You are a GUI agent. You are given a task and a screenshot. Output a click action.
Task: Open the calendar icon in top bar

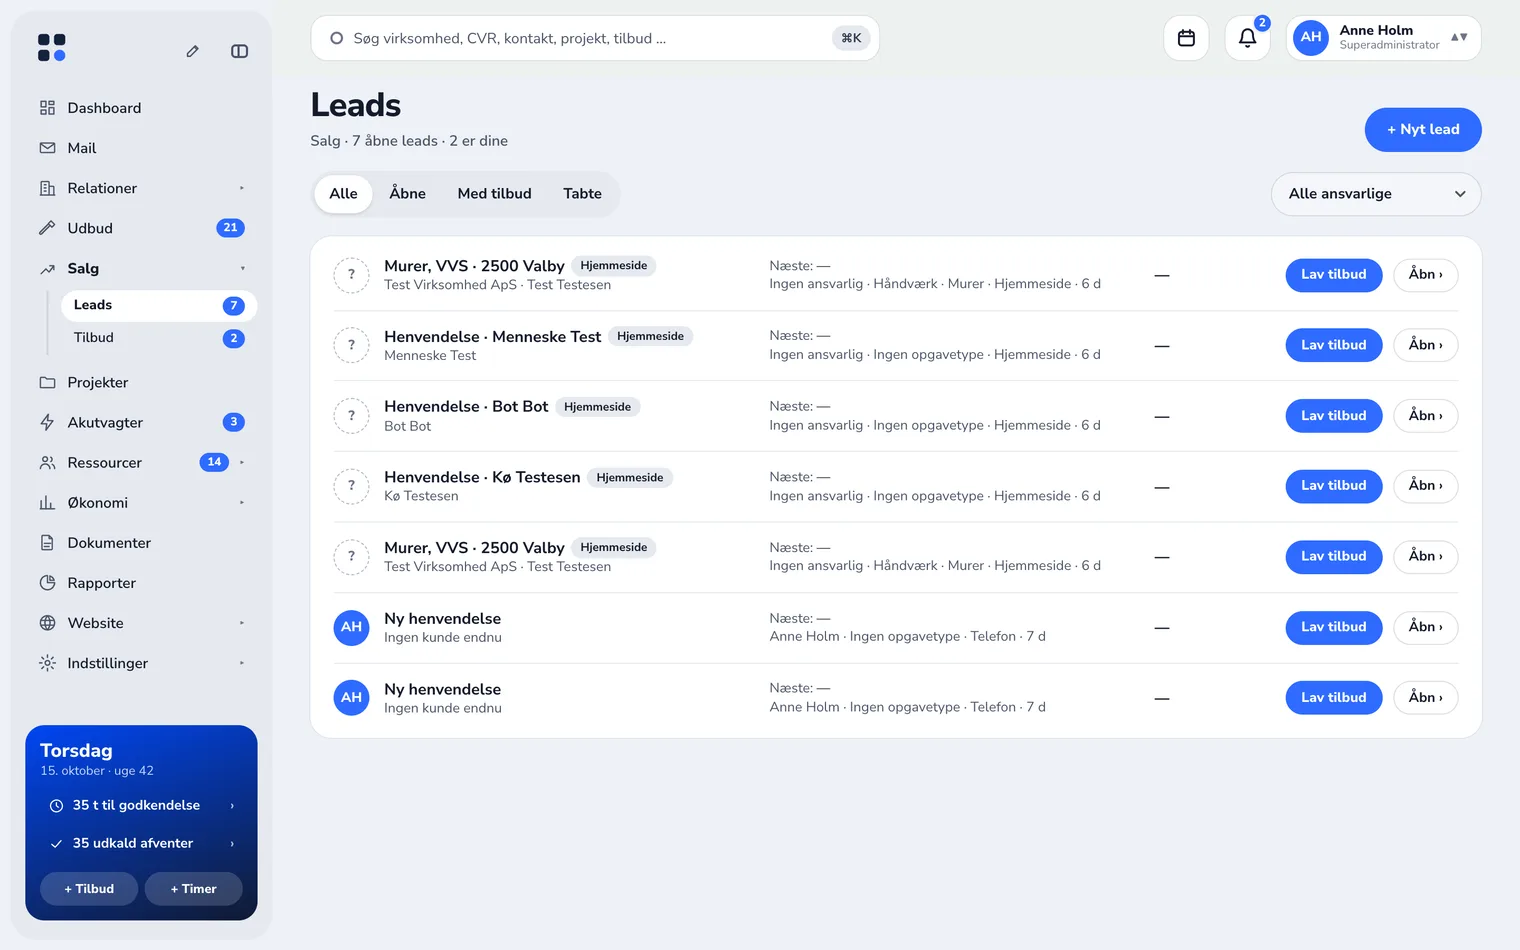pyautogui.click(x=1186, y=38)
